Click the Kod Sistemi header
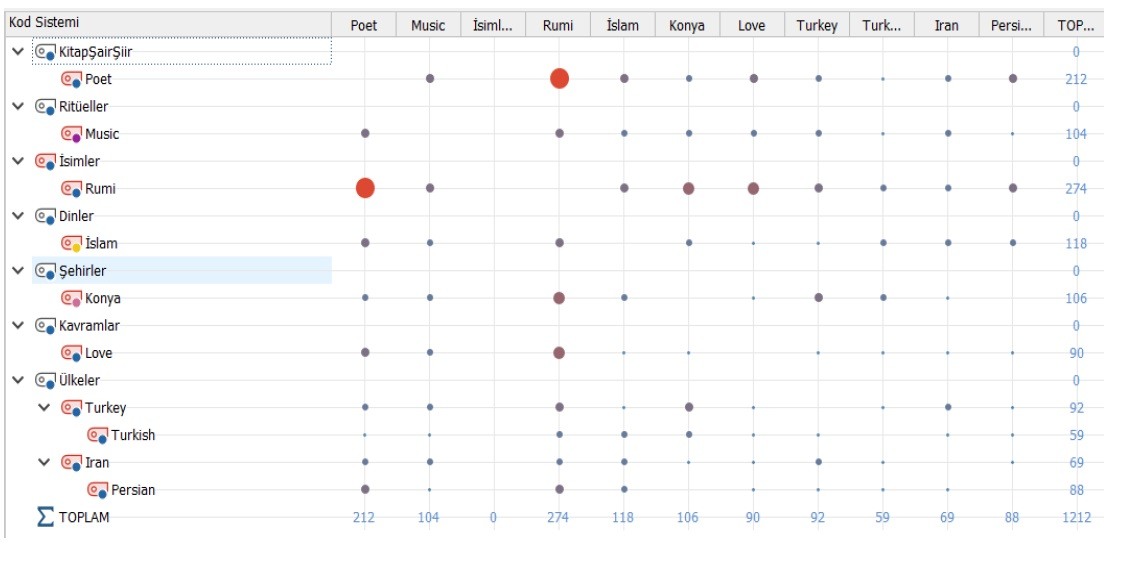The width and height of the screenshot is (1133, 573). [x=44, y=22]
